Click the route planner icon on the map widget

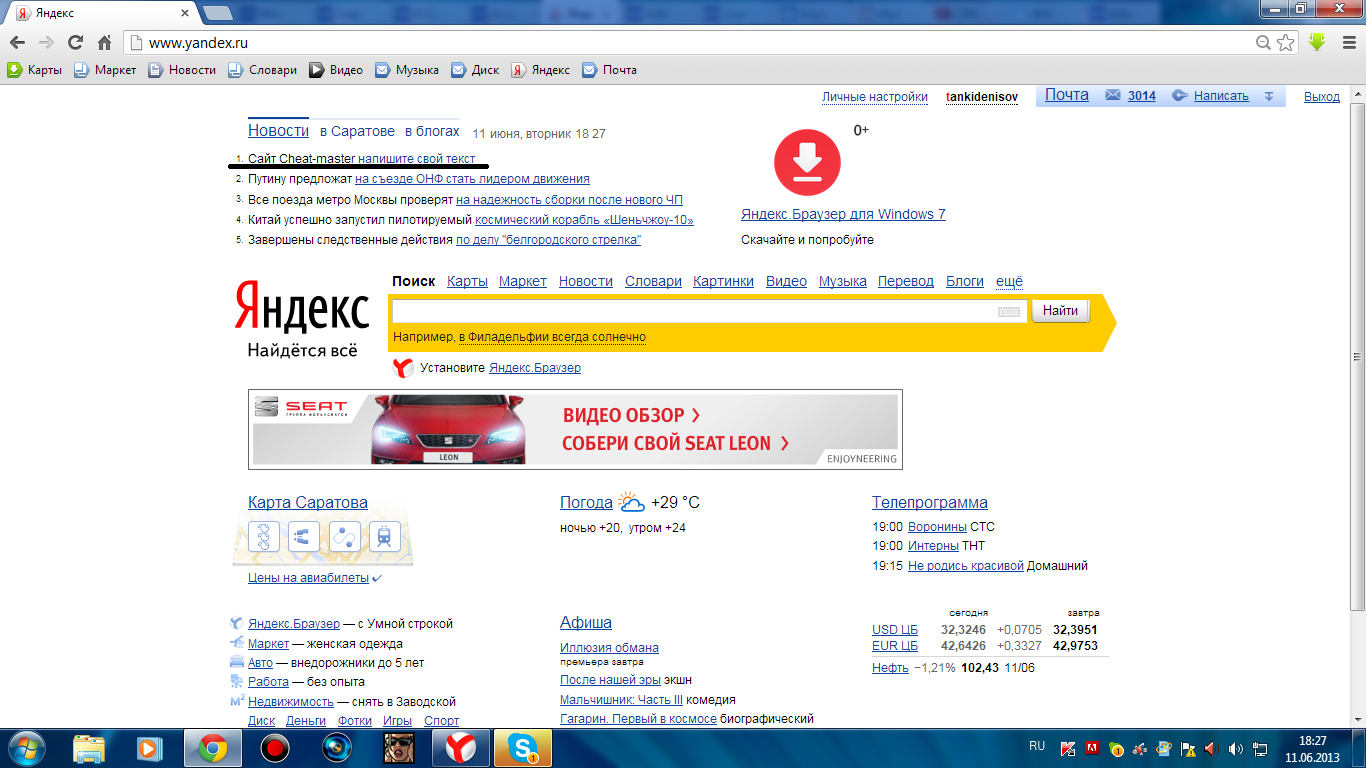coord(345,537)
